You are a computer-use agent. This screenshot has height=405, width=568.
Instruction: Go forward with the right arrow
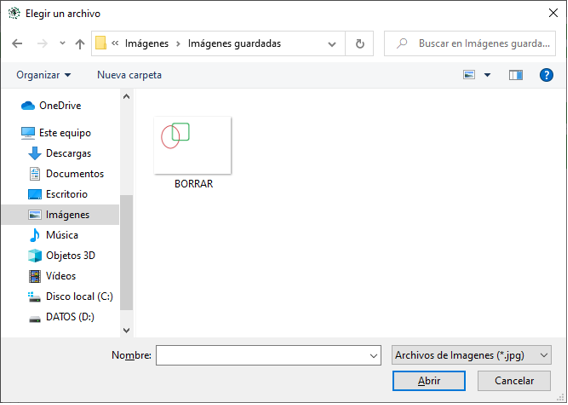coord(42,44)
